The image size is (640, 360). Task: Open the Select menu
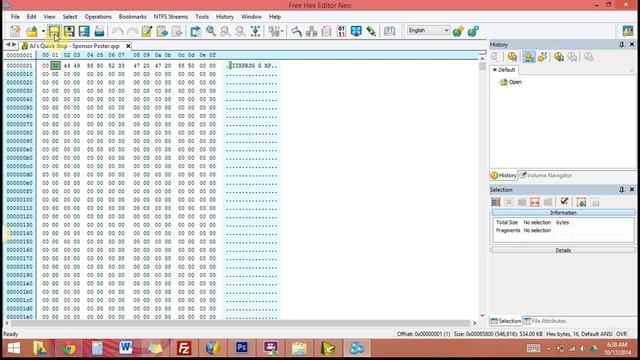click(70, 17)
